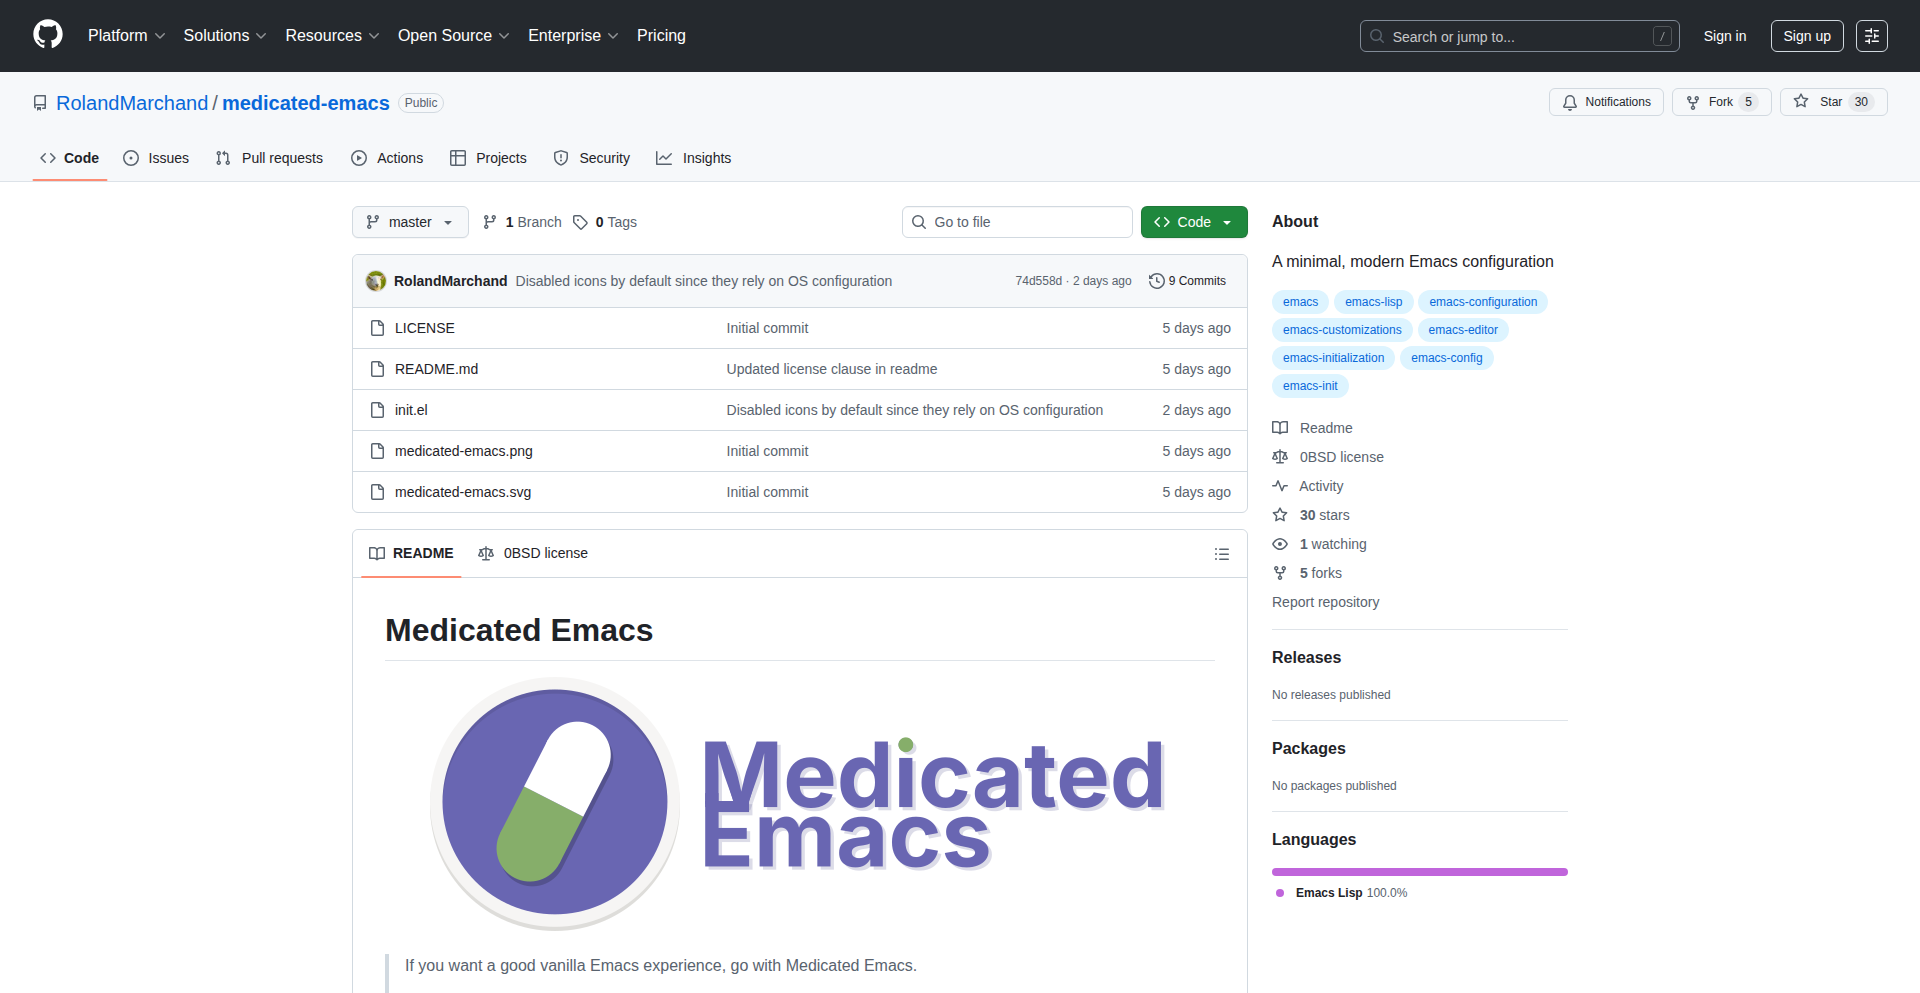Viewport: 1920px width, 993px height.
Task: Open the command palette icon in header
Action: click(x=1872, y=36)
